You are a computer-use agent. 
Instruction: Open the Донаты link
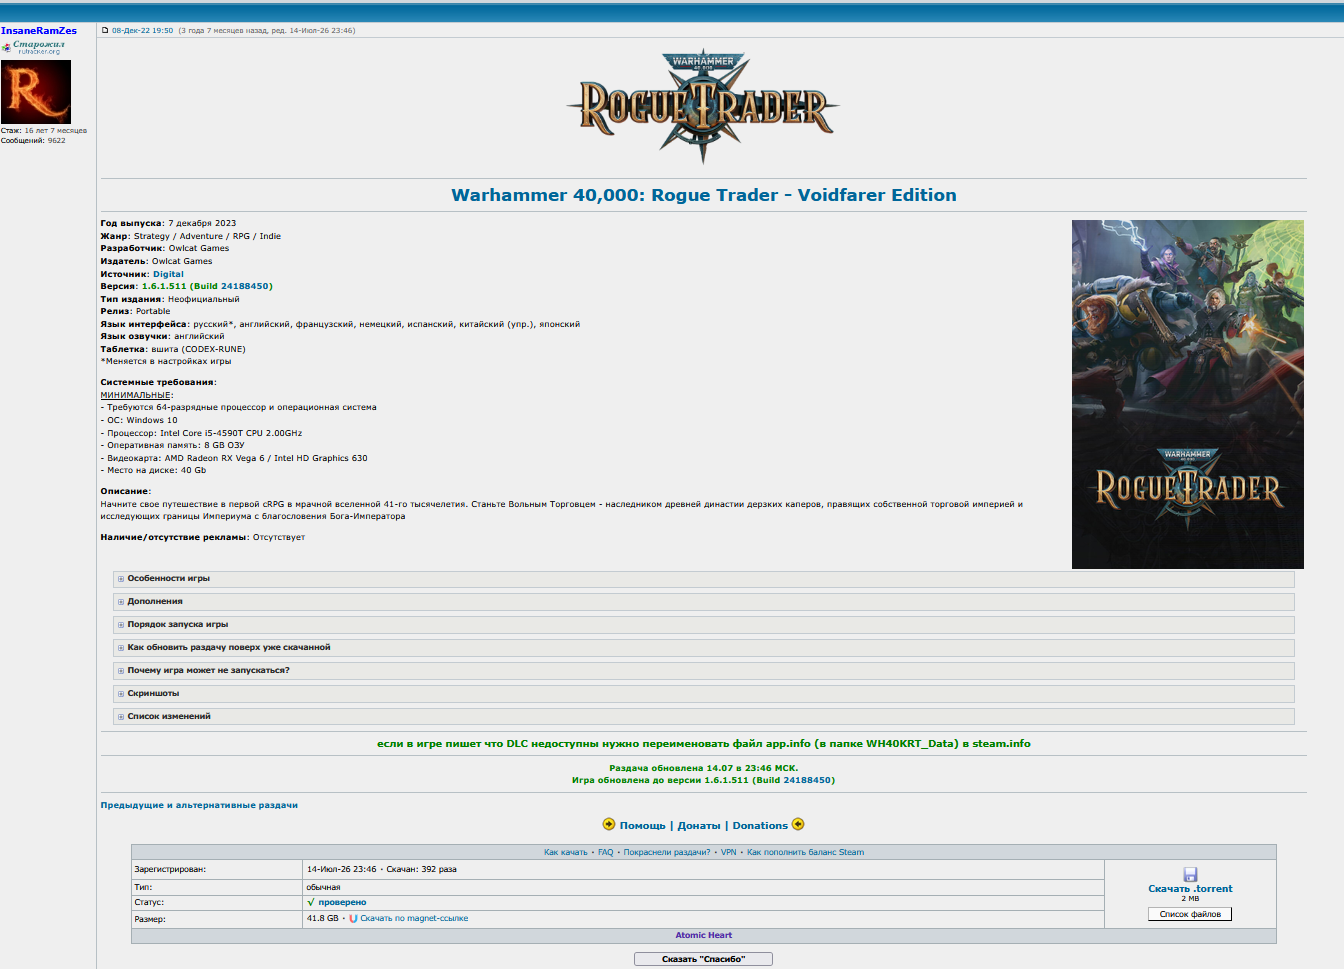point(699,826)
